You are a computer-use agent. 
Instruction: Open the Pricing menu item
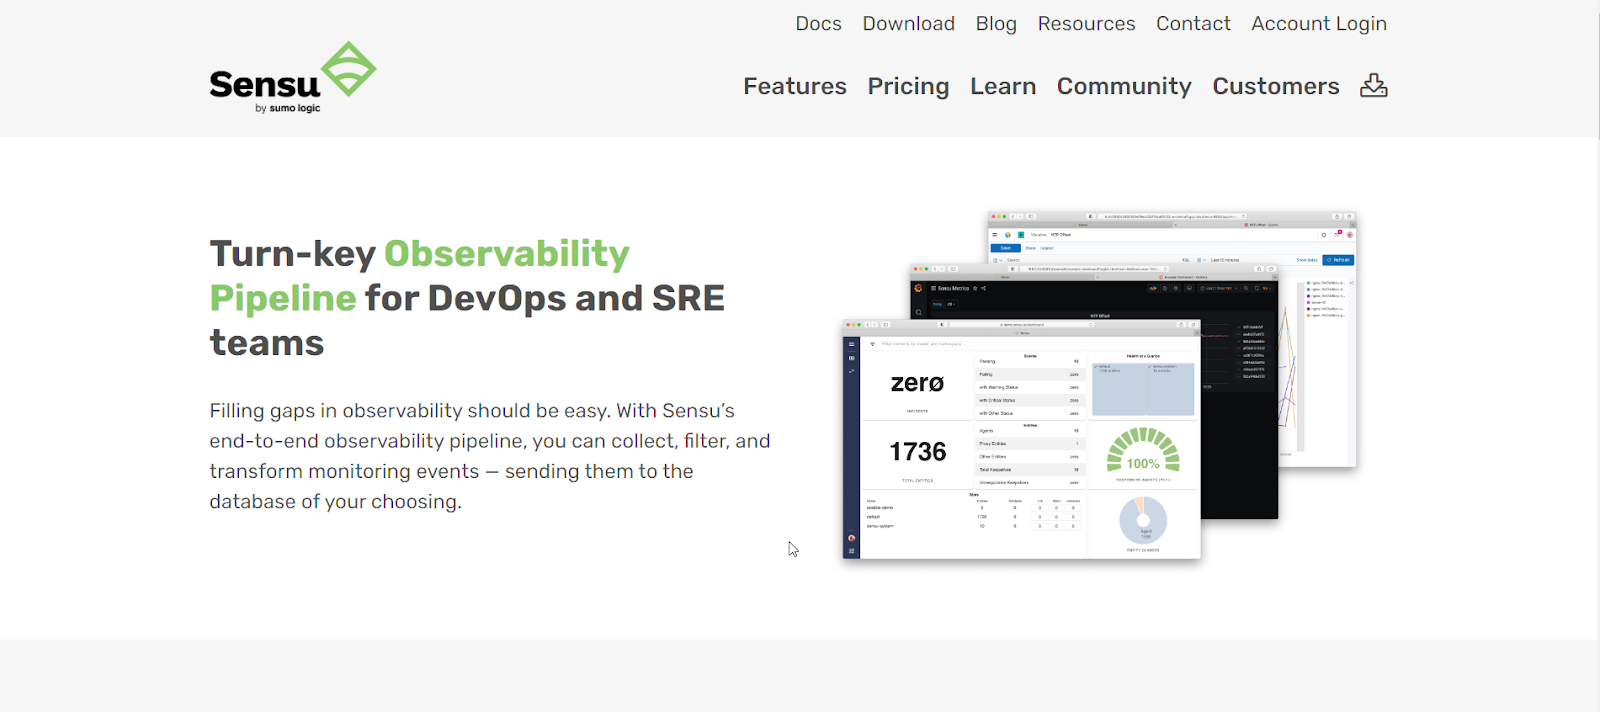pos(908,87)
